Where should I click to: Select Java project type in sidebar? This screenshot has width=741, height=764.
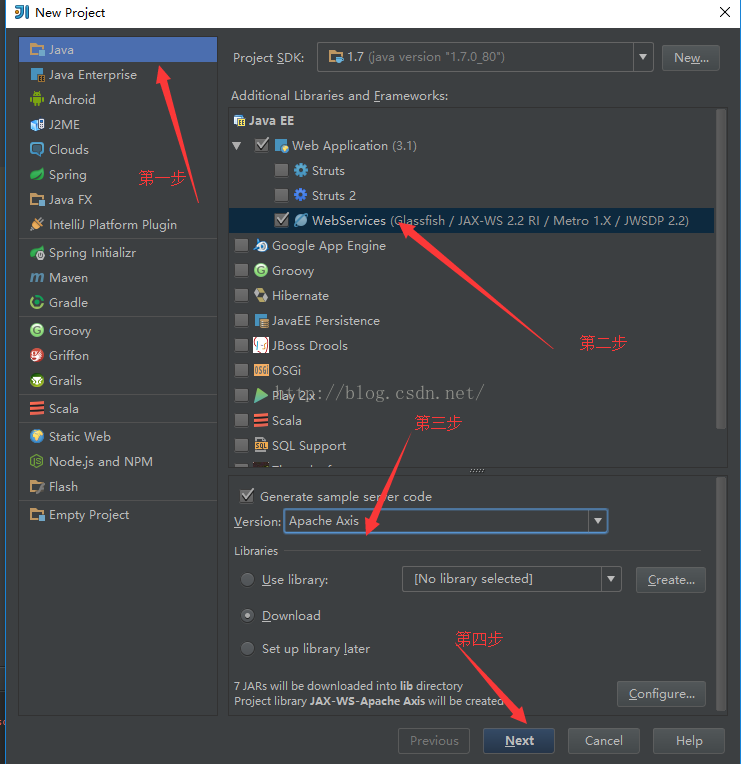[118, 50]
